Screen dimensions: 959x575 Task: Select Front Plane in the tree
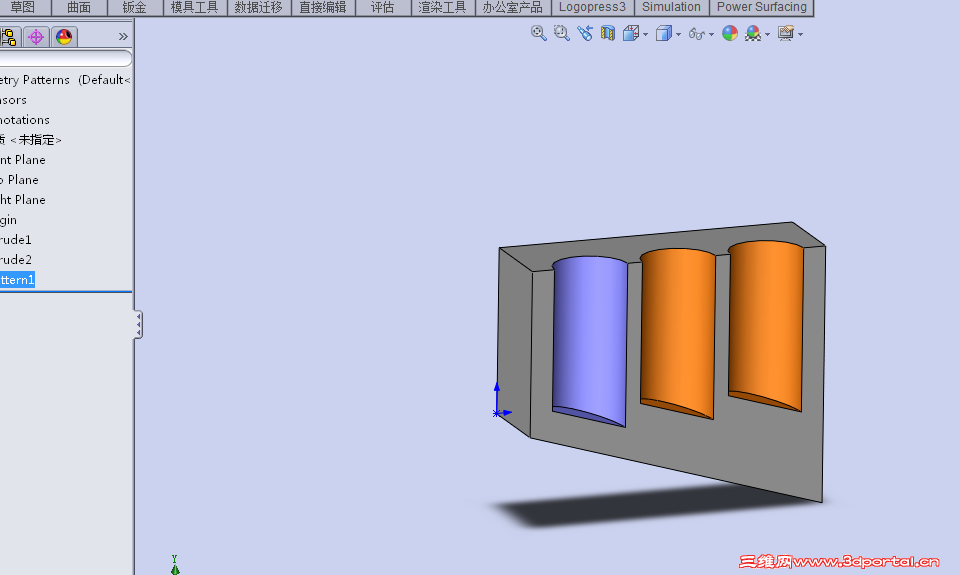tap(23, 160)
